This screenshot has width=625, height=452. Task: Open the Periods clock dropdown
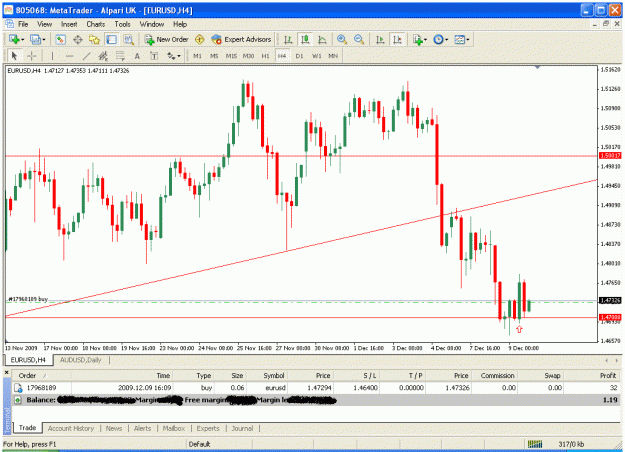441,39
